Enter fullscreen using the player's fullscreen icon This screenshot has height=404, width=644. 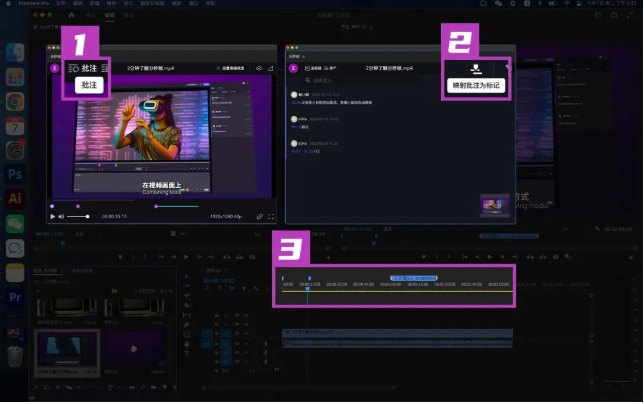point(272,216)
